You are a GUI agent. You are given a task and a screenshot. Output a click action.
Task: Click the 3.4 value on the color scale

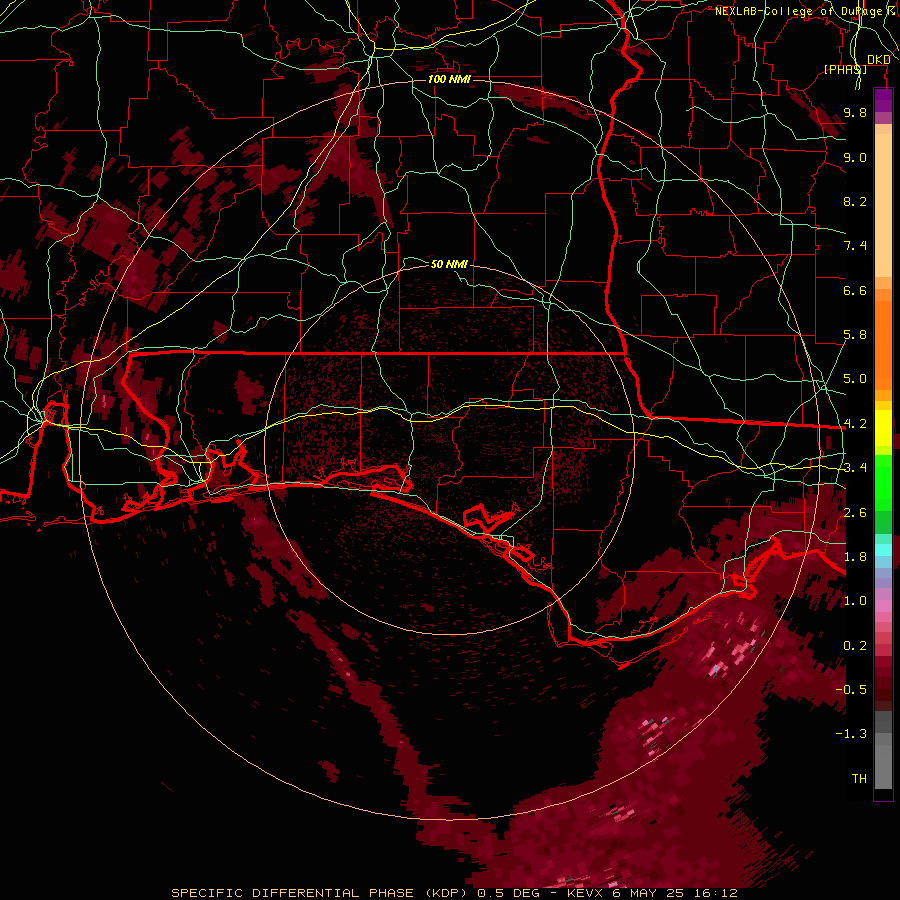click(x=855, y=468)
